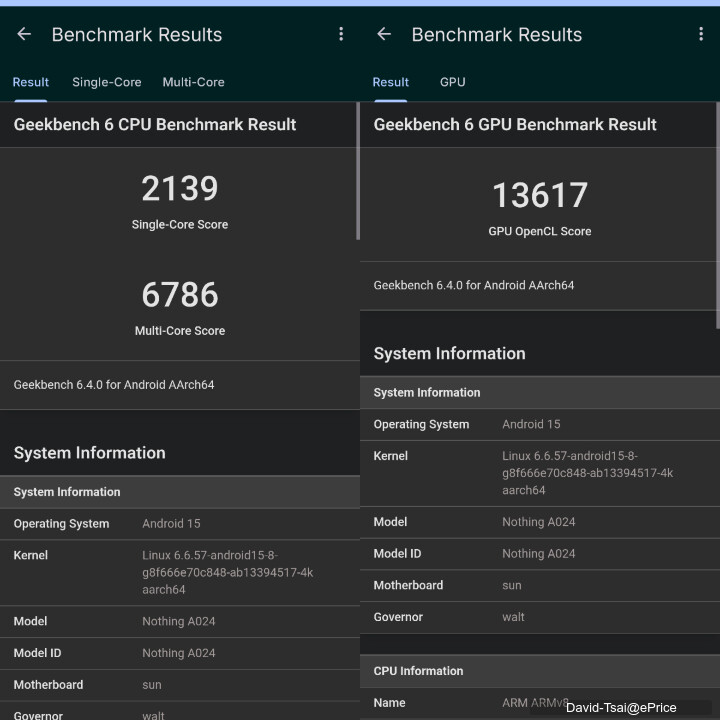Click the Multi-Core Score label
720x720 pixels.
[x=180, y=331]
